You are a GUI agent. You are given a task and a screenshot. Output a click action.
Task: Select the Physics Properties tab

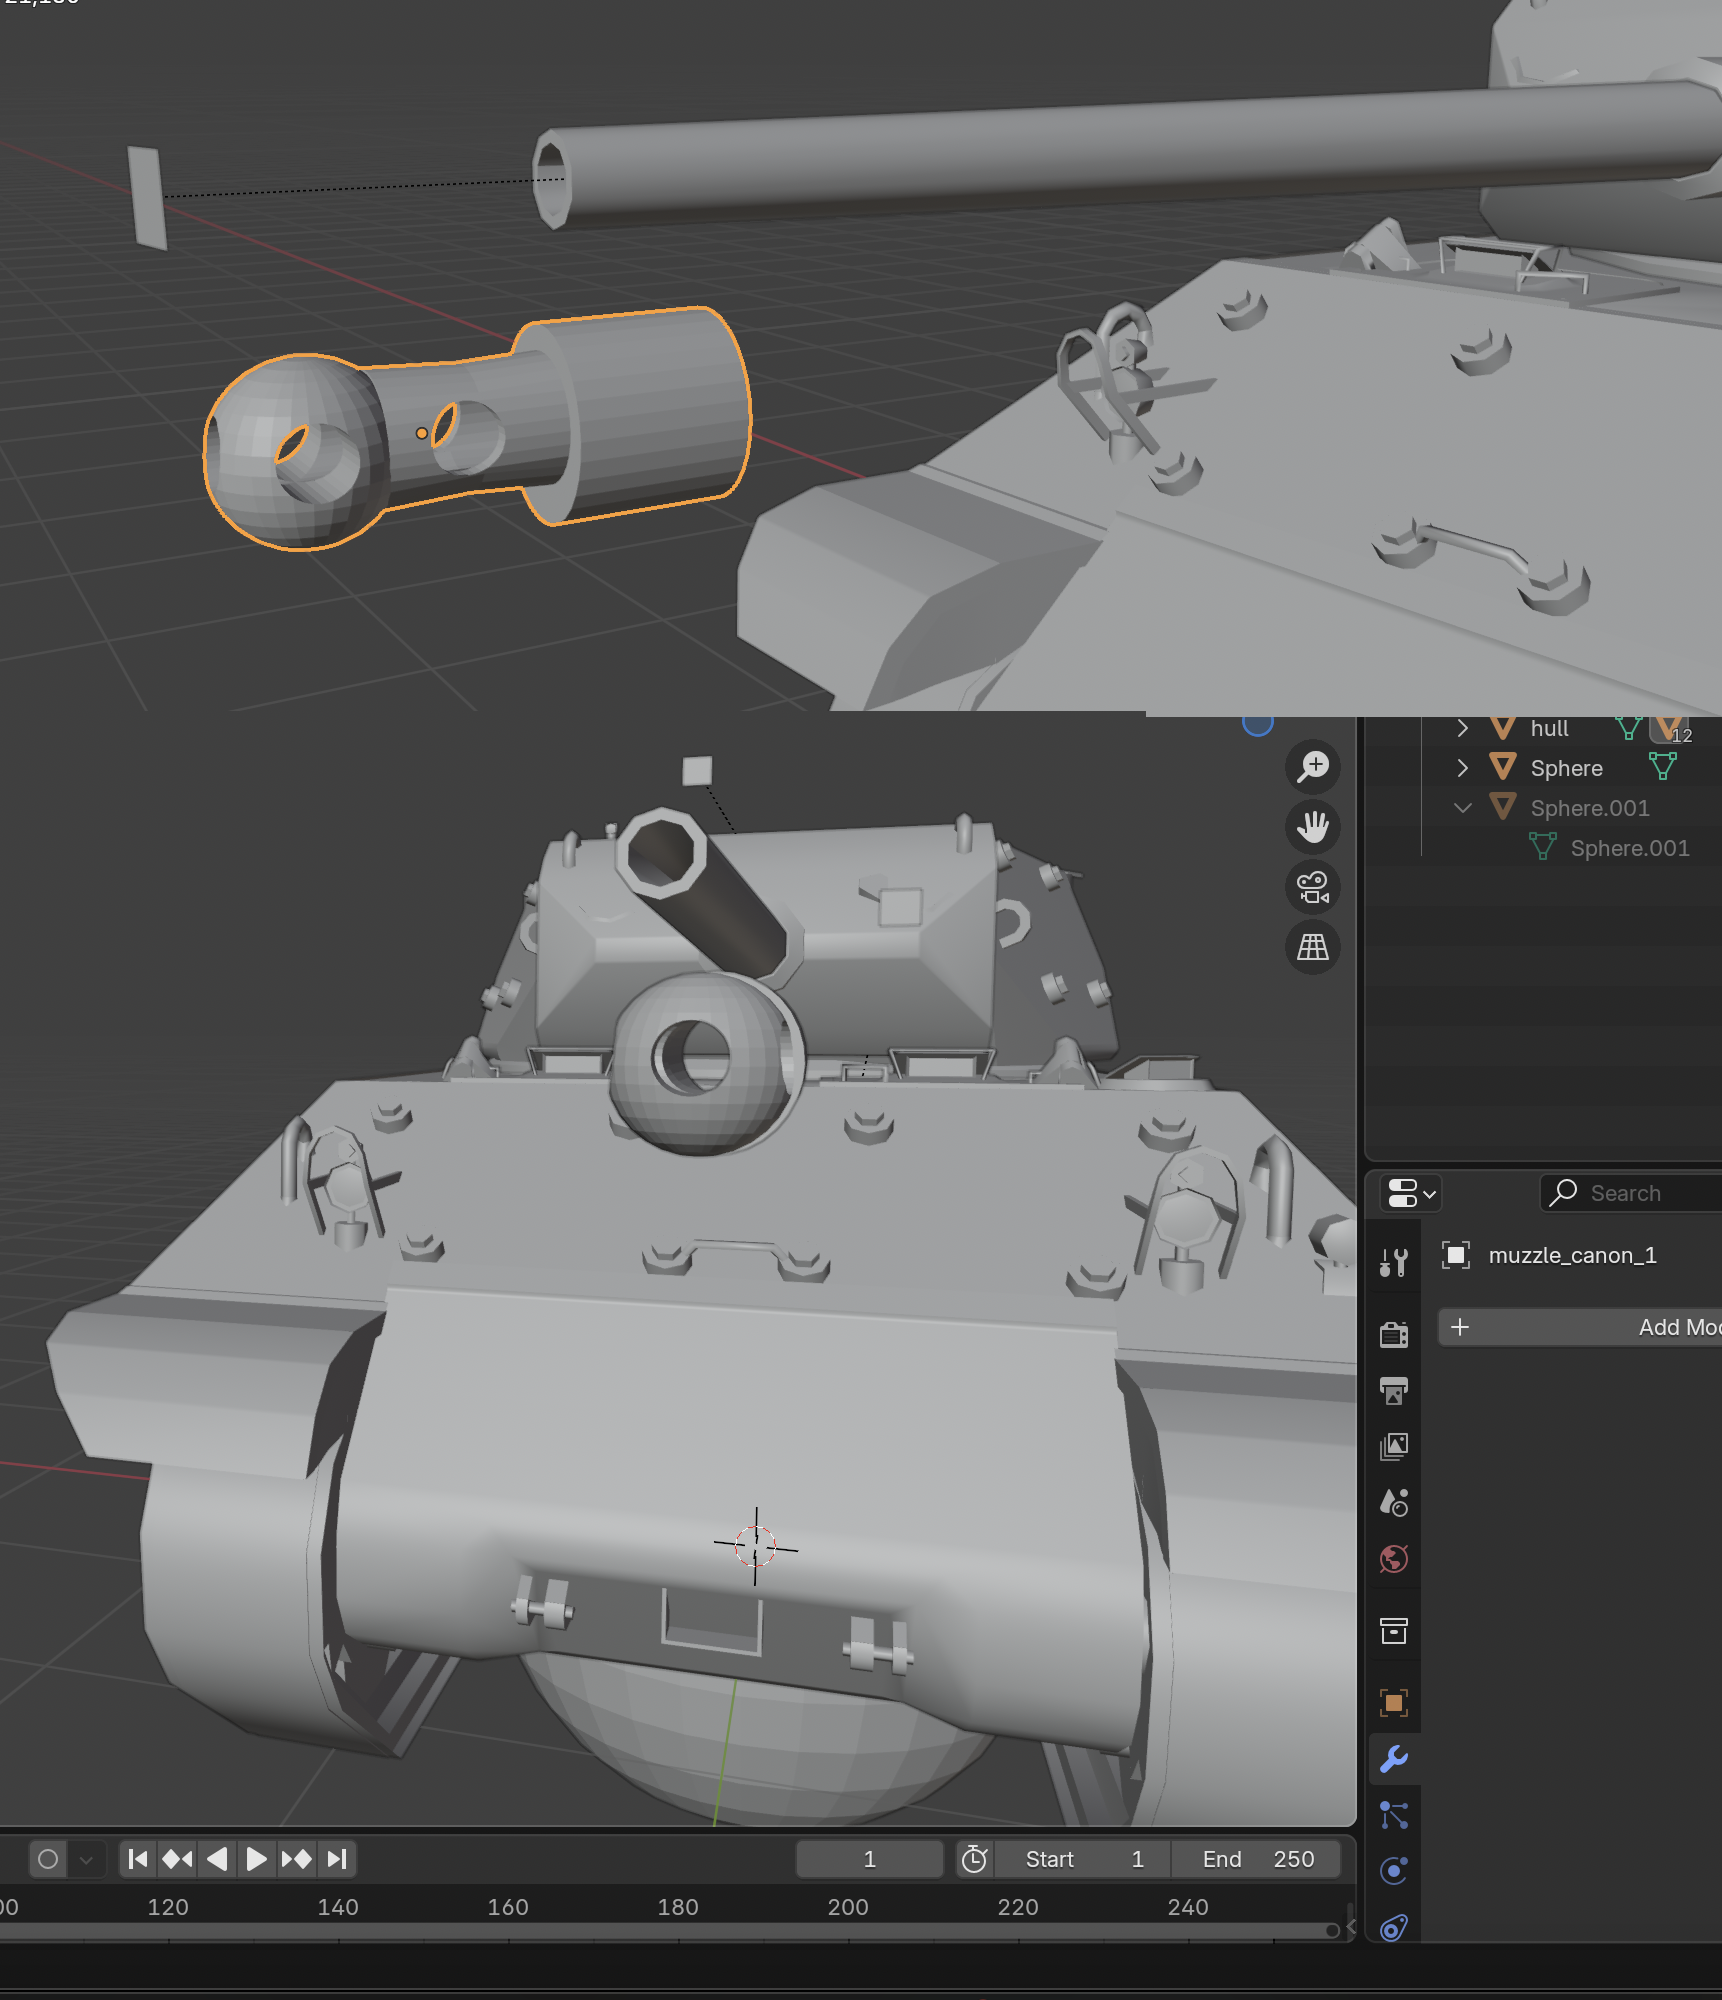(1393, 1871)
